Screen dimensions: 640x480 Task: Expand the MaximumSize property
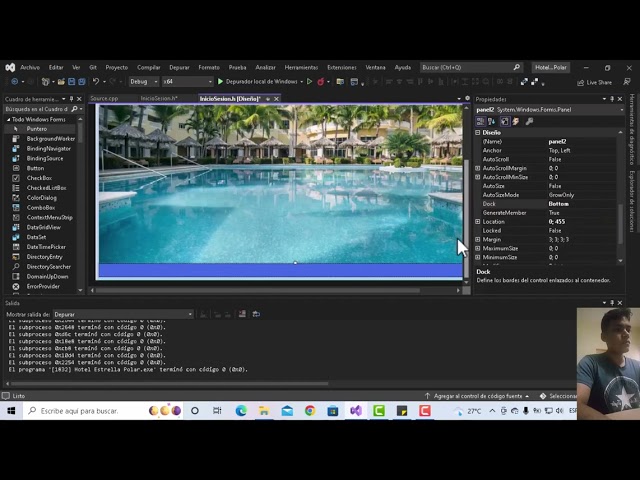coord(478,249)
